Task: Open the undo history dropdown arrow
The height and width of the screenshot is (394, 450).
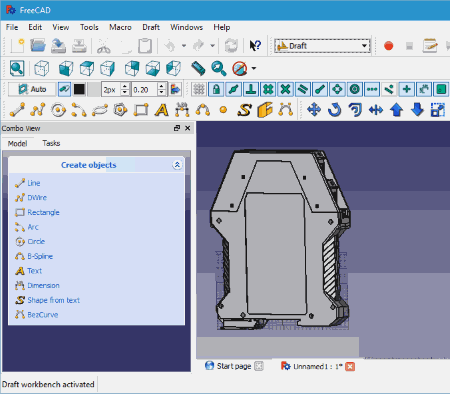Action: click(x=184, y=46)
